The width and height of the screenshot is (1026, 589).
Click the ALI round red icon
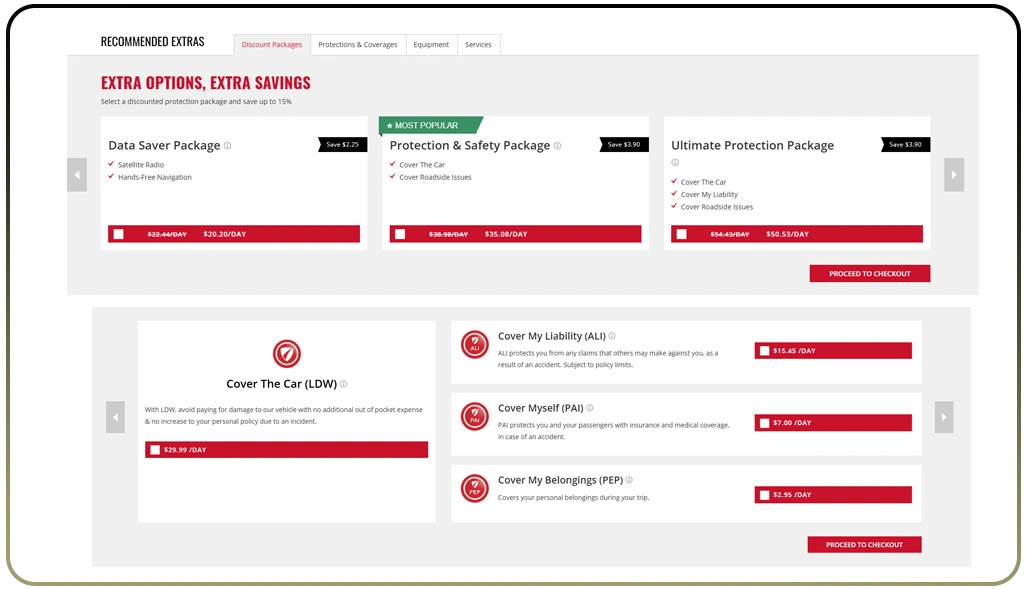pos(474,345)
